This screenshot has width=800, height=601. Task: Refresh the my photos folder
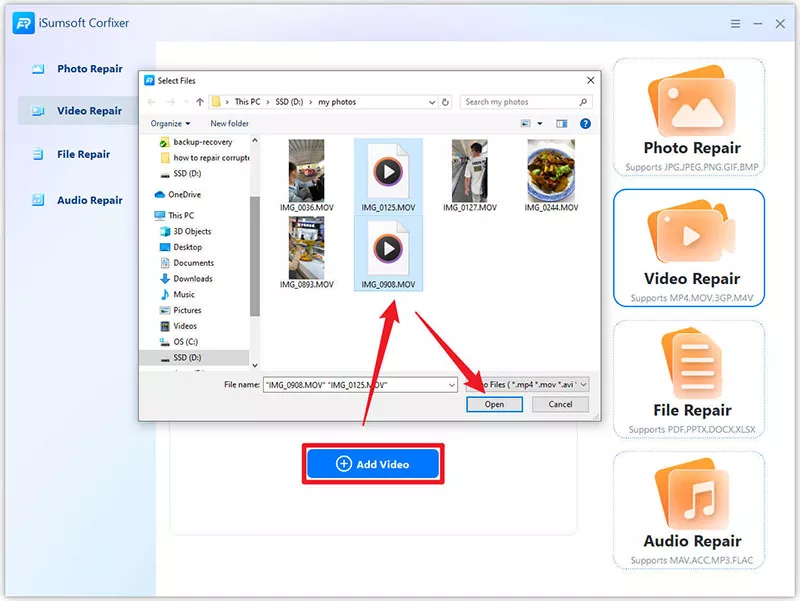coord(445,102)
